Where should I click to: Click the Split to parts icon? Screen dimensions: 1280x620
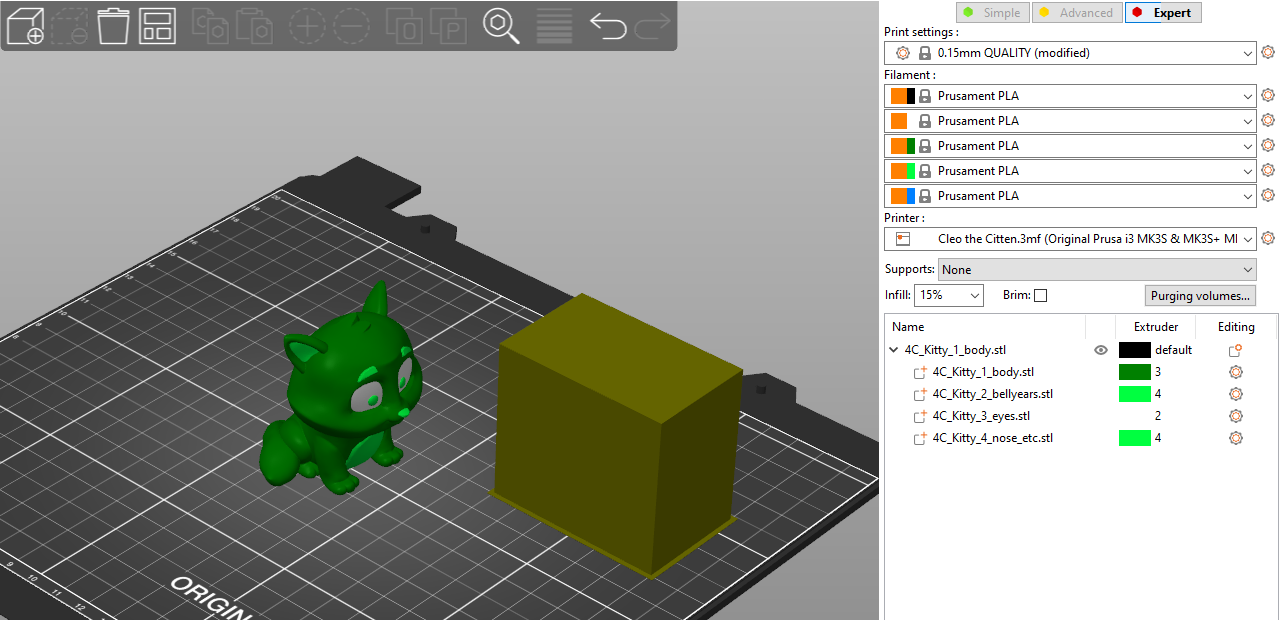pos(449,26)
